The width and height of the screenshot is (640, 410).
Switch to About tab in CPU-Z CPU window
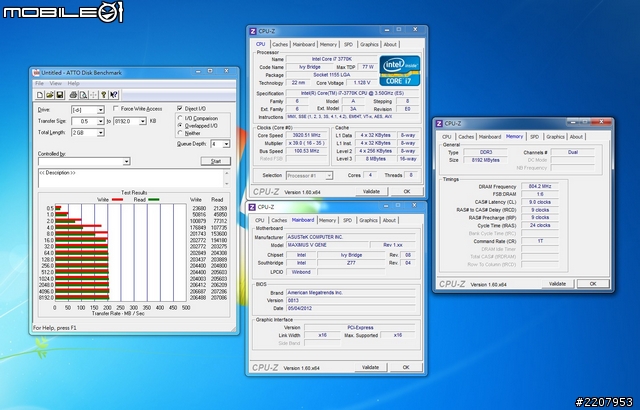coord(390,44)
